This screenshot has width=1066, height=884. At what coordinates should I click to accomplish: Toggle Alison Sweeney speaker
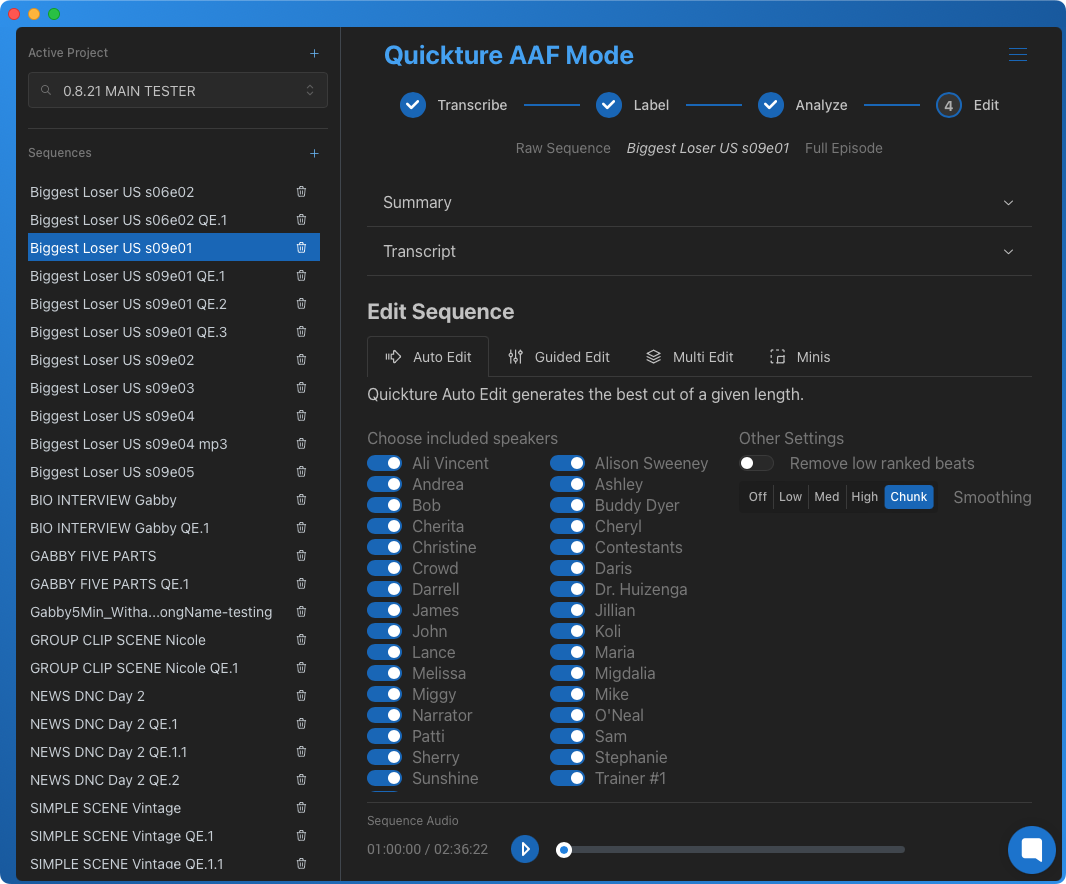click(x=567, y=463)
